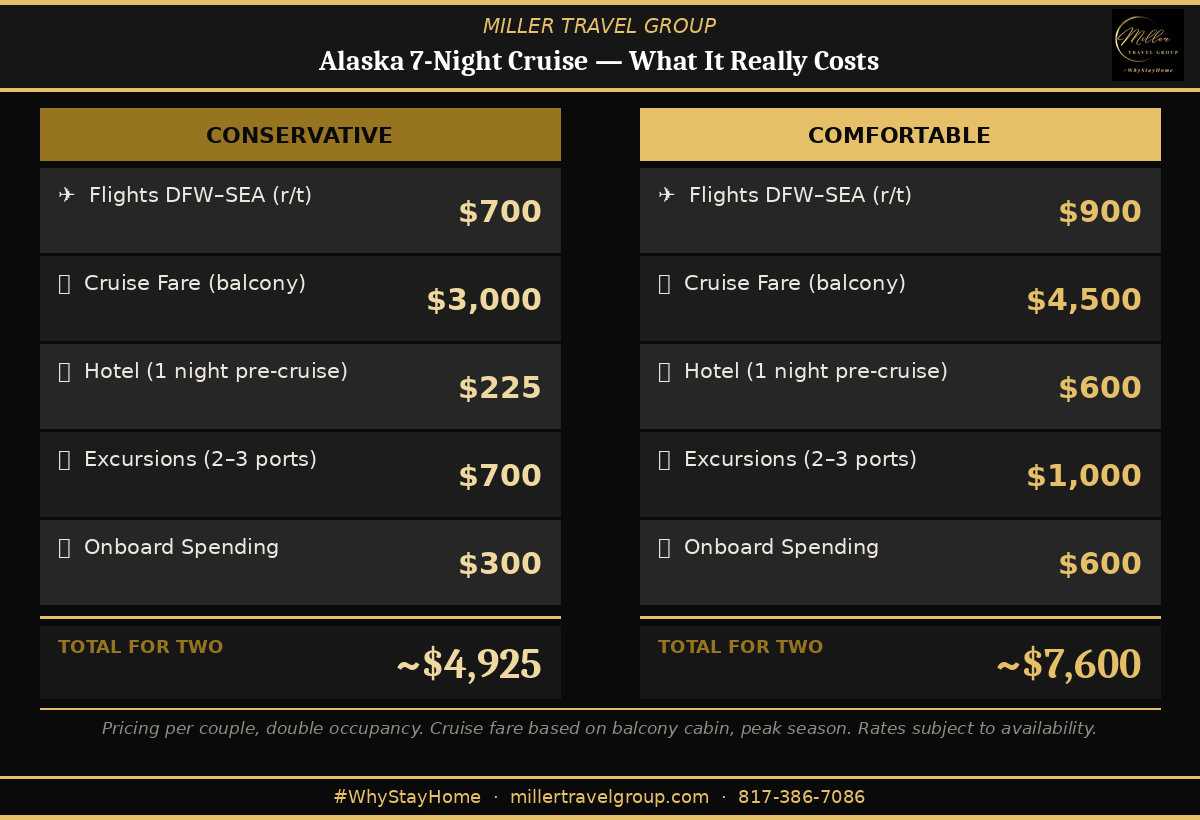Select the COMFORTABLE column header
The image size is (1200, 820).
tap(900, 135)
